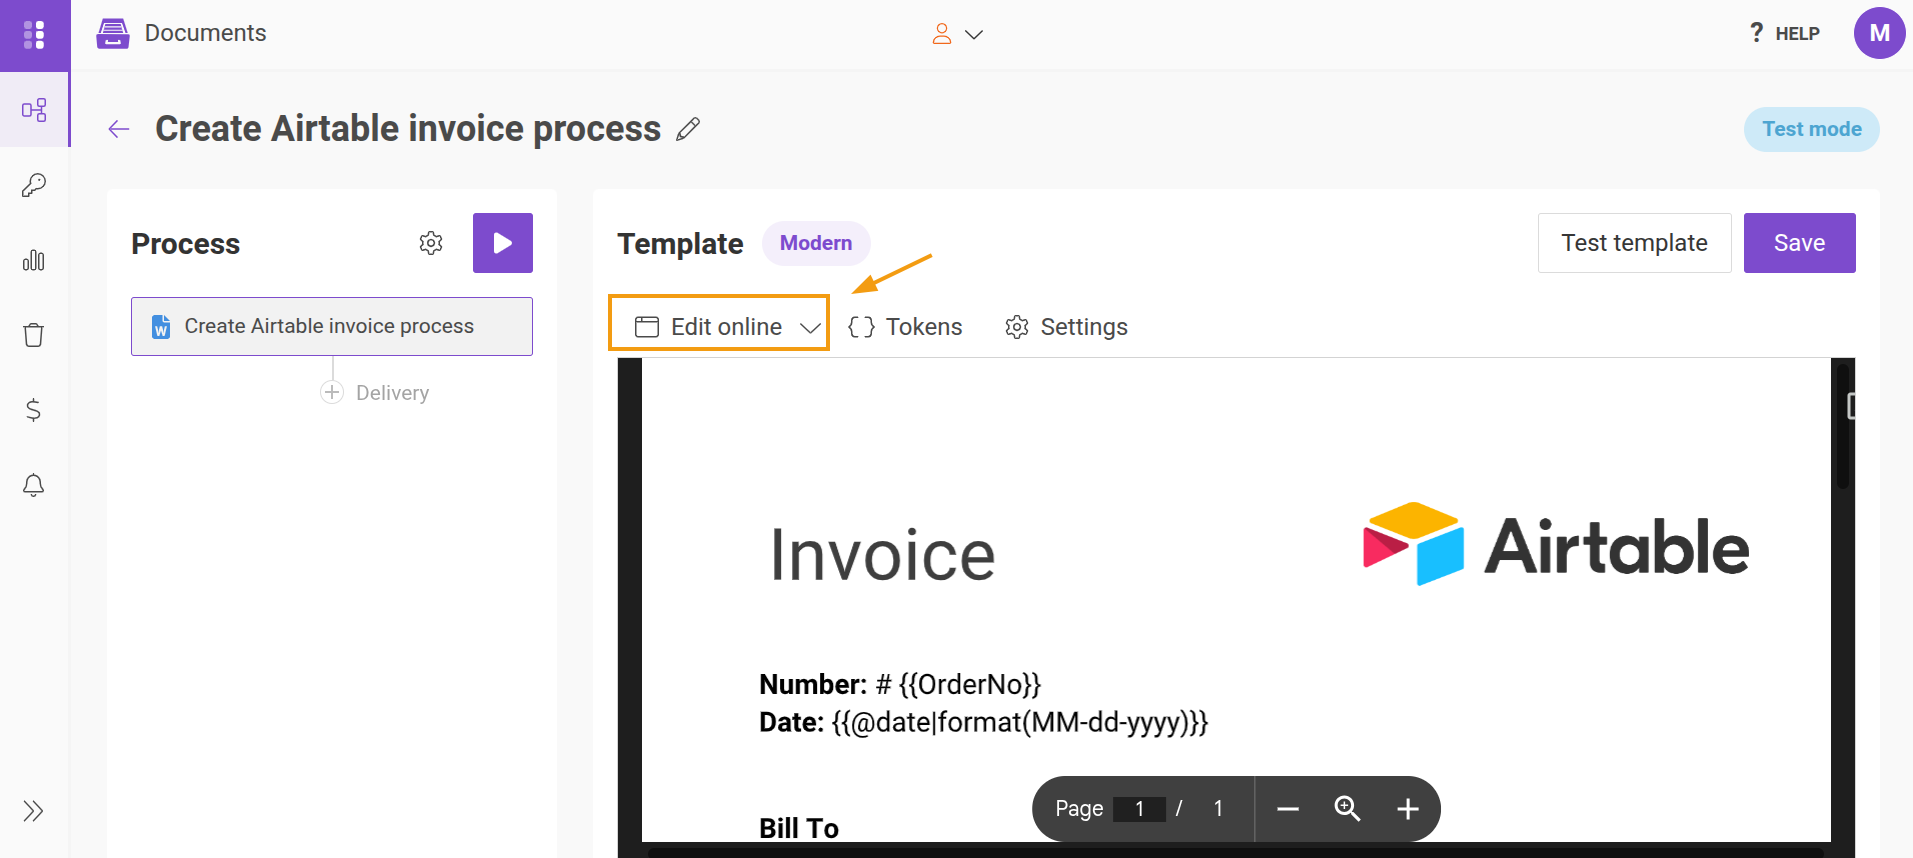Click the date format token line
This screenshot has width=1913, height=858.
click(x=984, y=722)
